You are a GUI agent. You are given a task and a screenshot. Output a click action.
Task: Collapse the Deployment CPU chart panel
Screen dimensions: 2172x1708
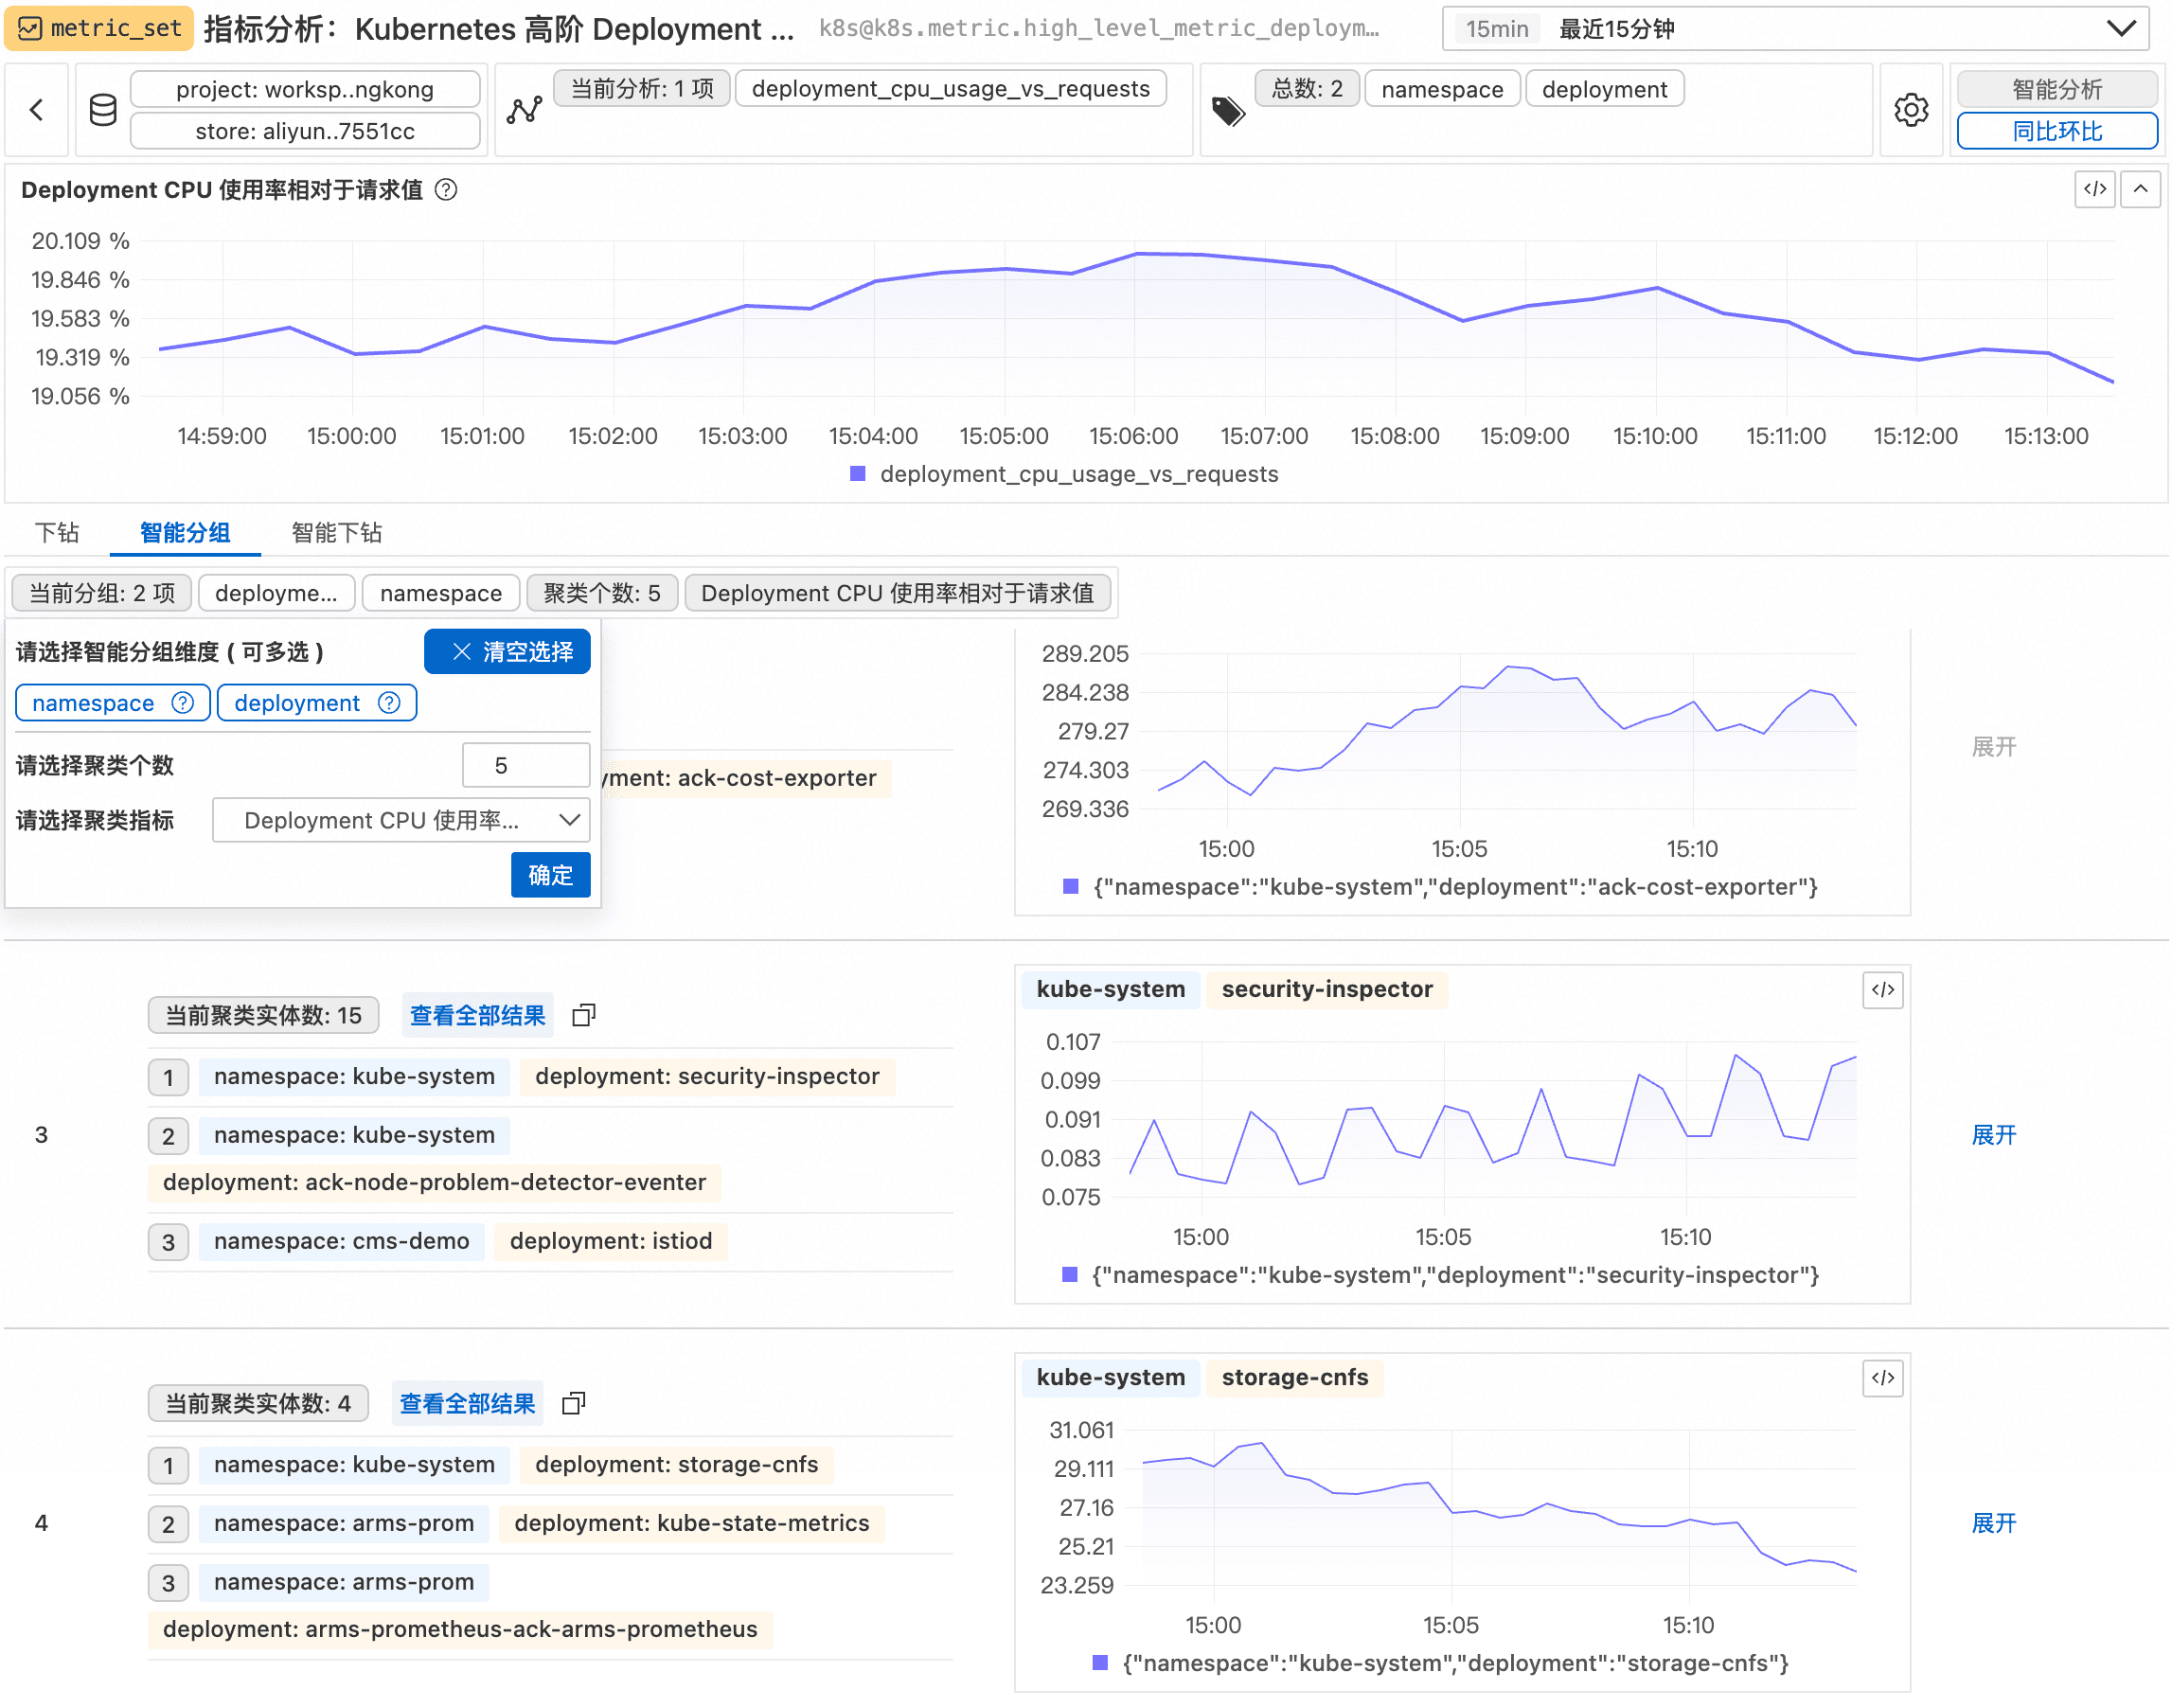[x=2140, y=189]
